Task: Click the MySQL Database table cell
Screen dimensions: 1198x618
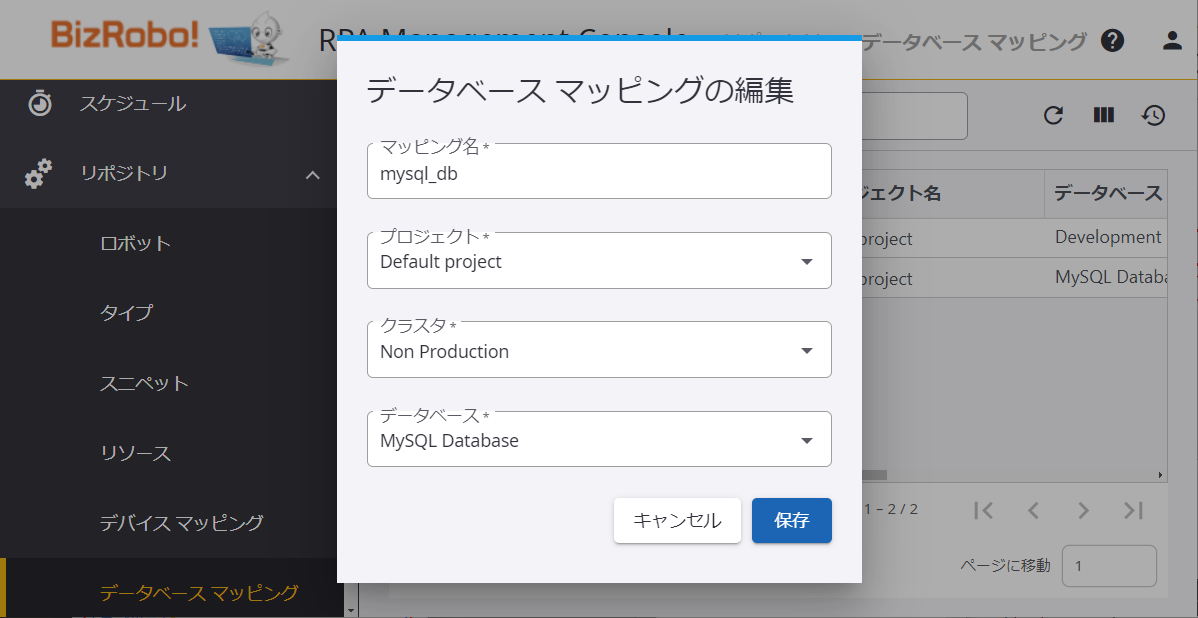Action: 1106,277
